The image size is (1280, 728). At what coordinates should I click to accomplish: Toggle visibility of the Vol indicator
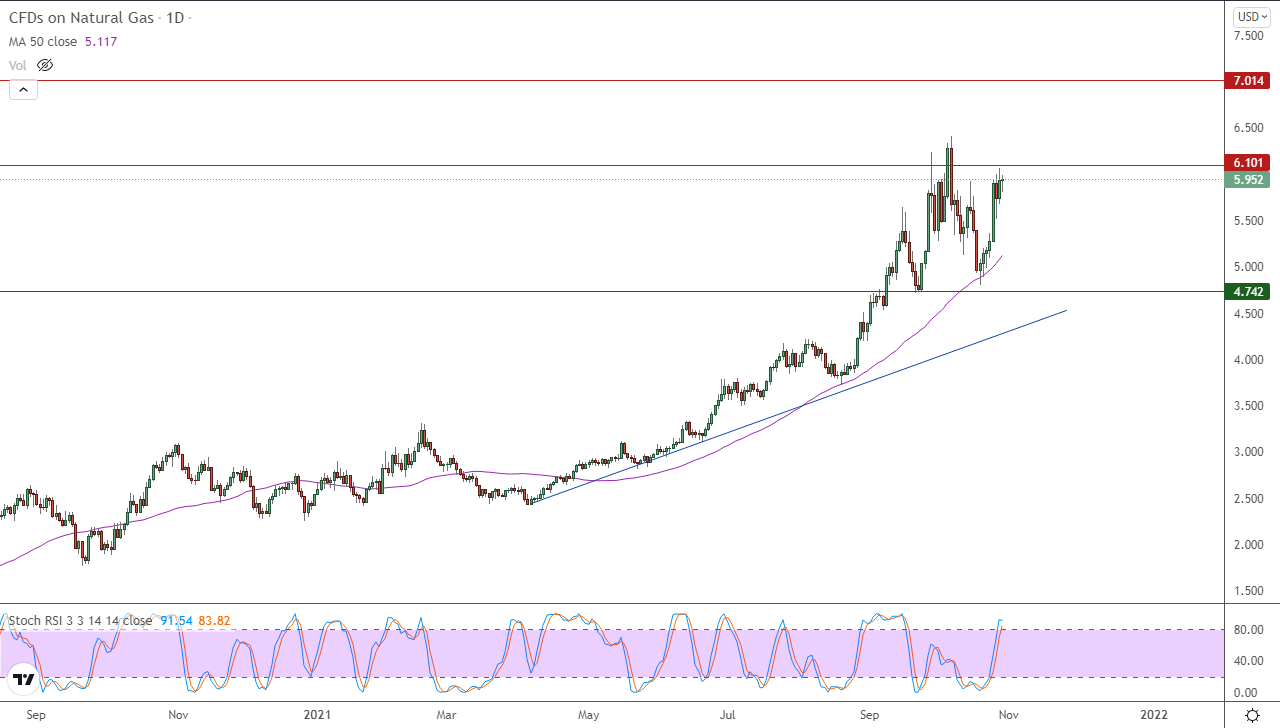[45, 65]
